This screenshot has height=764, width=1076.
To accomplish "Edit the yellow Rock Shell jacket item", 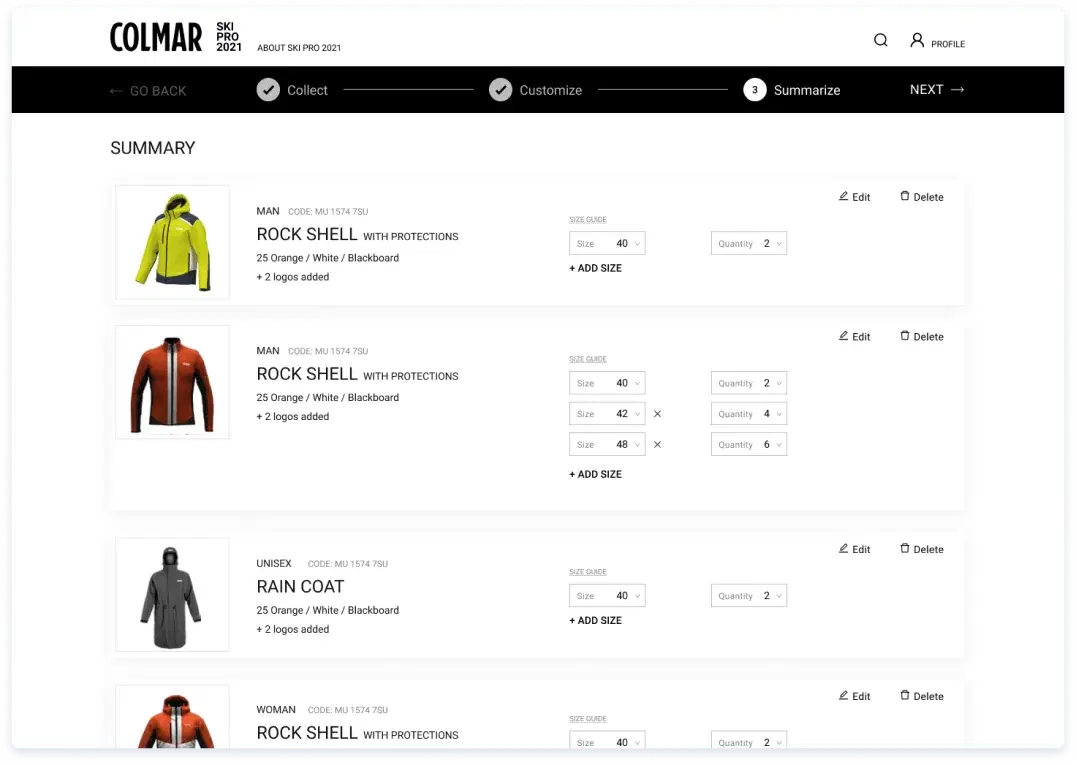I will point(854,197).
